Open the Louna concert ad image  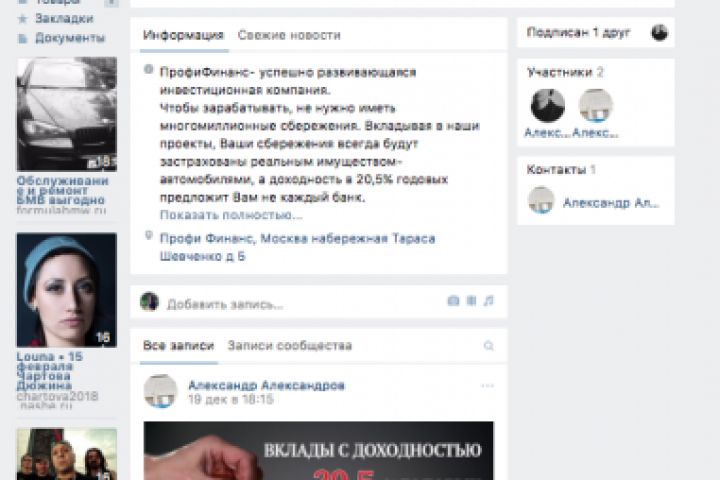(67, 290)
